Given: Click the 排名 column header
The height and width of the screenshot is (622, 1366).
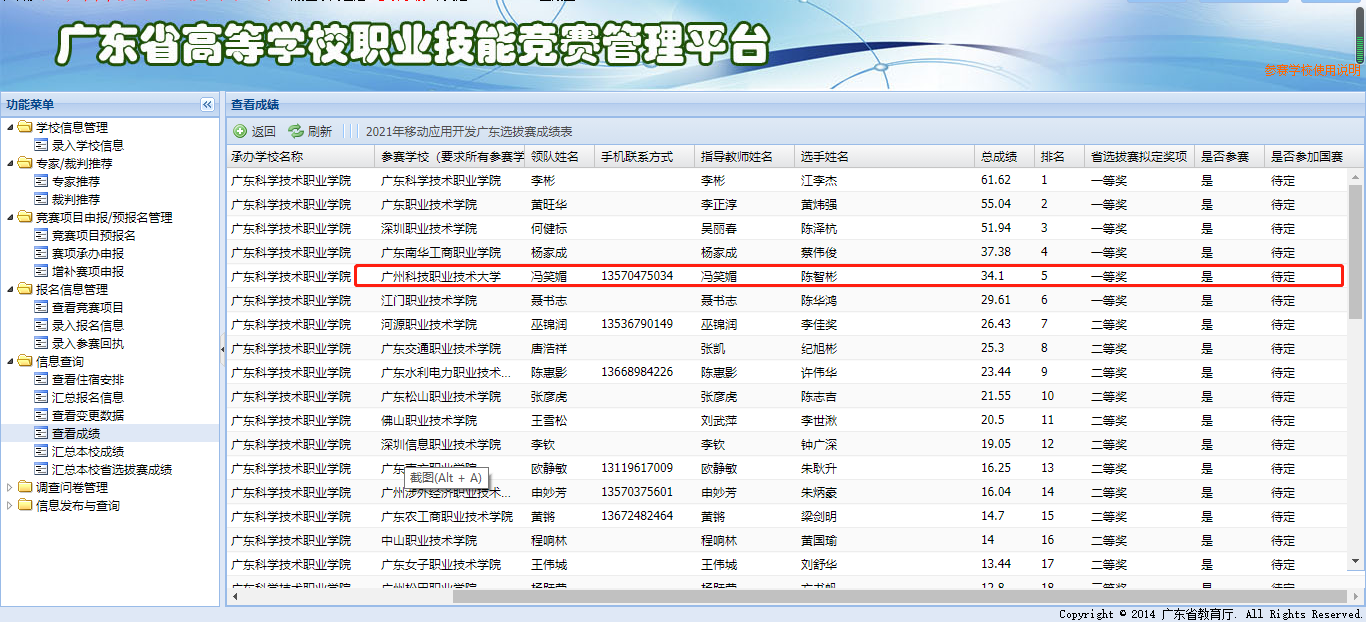Looking at the screenshot, I should [1052, 157].
